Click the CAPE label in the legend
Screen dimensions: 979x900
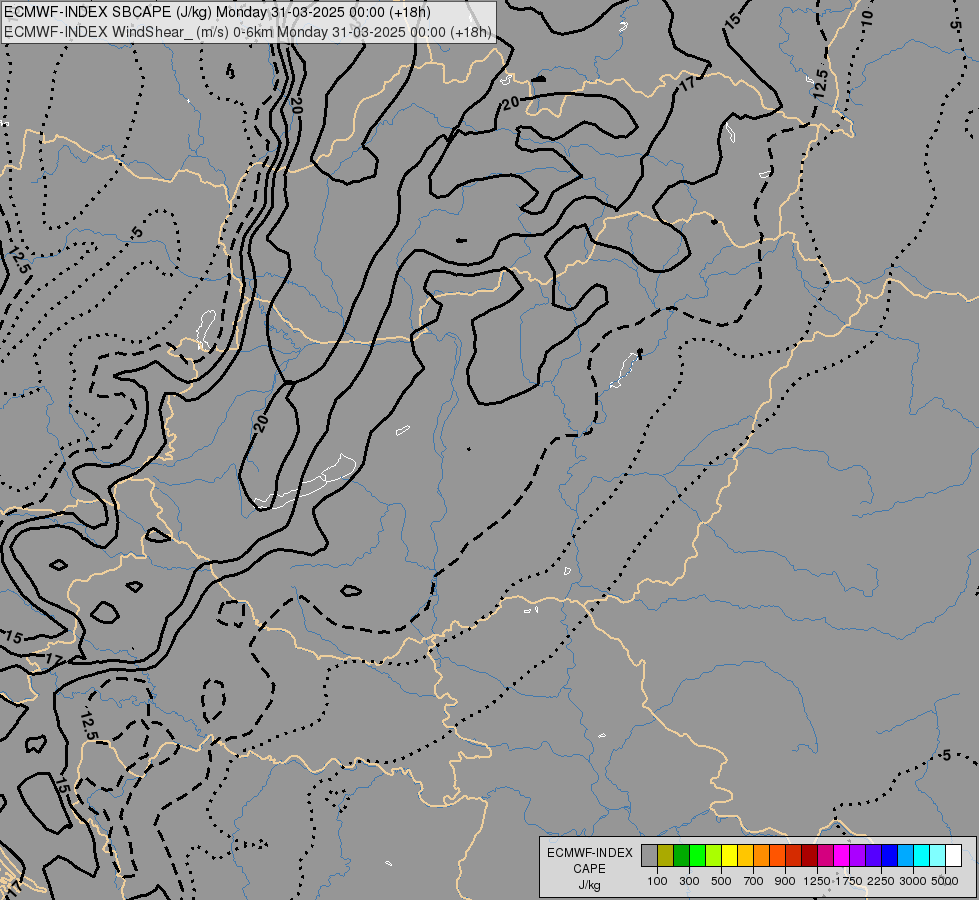pos(589,869)
